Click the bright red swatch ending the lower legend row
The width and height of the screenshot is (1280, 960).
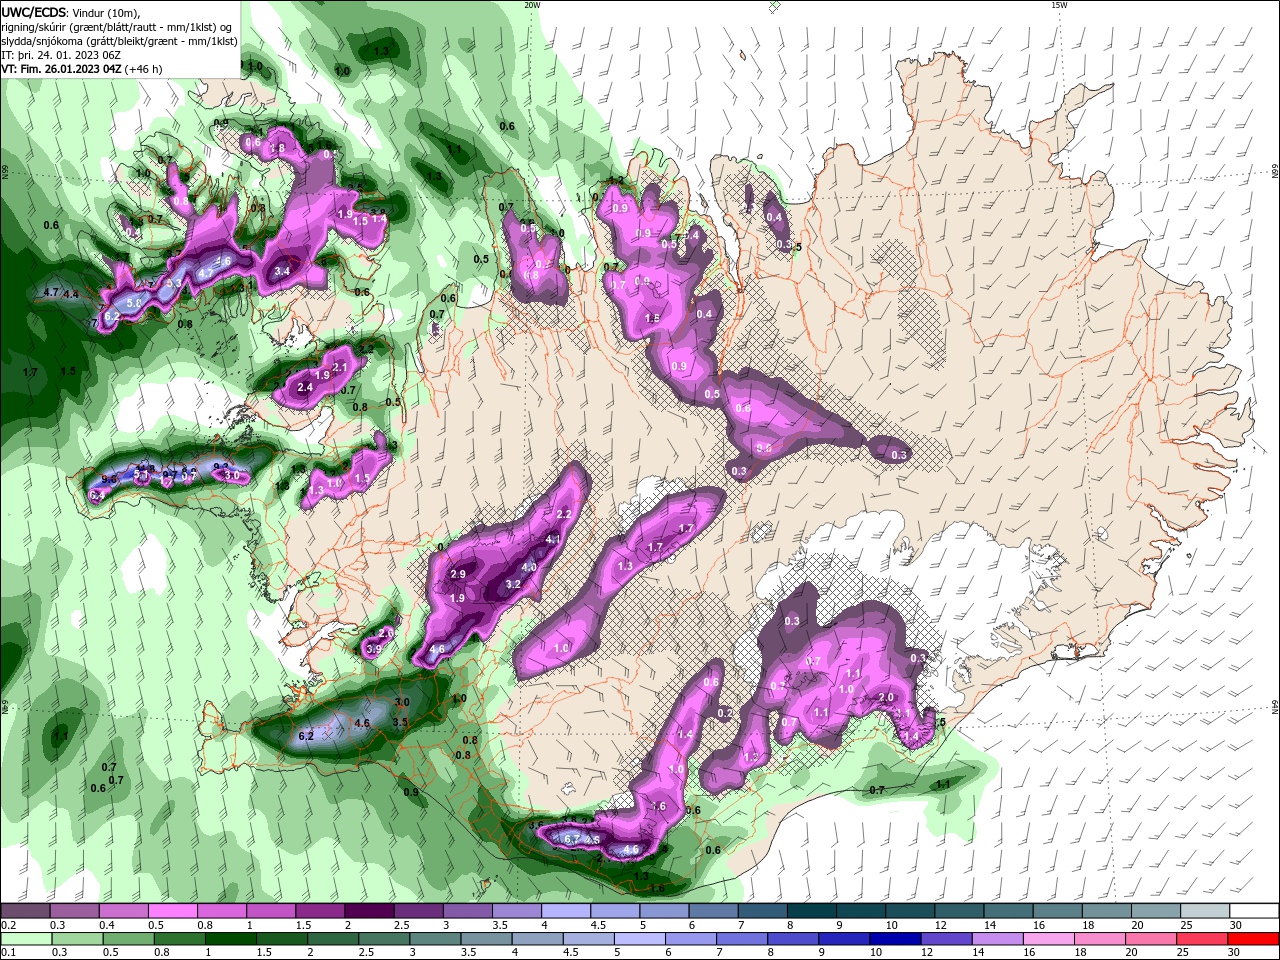click(x=1254, y=939)
